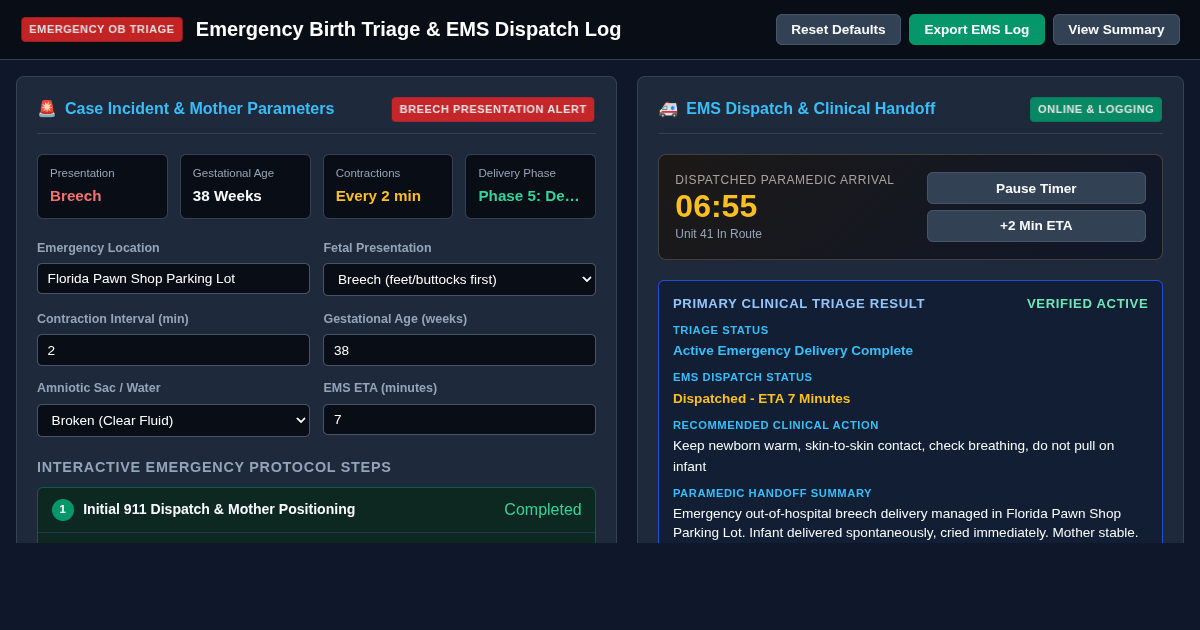Click the Verified Active label
The width and height of the screenshot is (1200, 630).
(x=1087, y=303)
